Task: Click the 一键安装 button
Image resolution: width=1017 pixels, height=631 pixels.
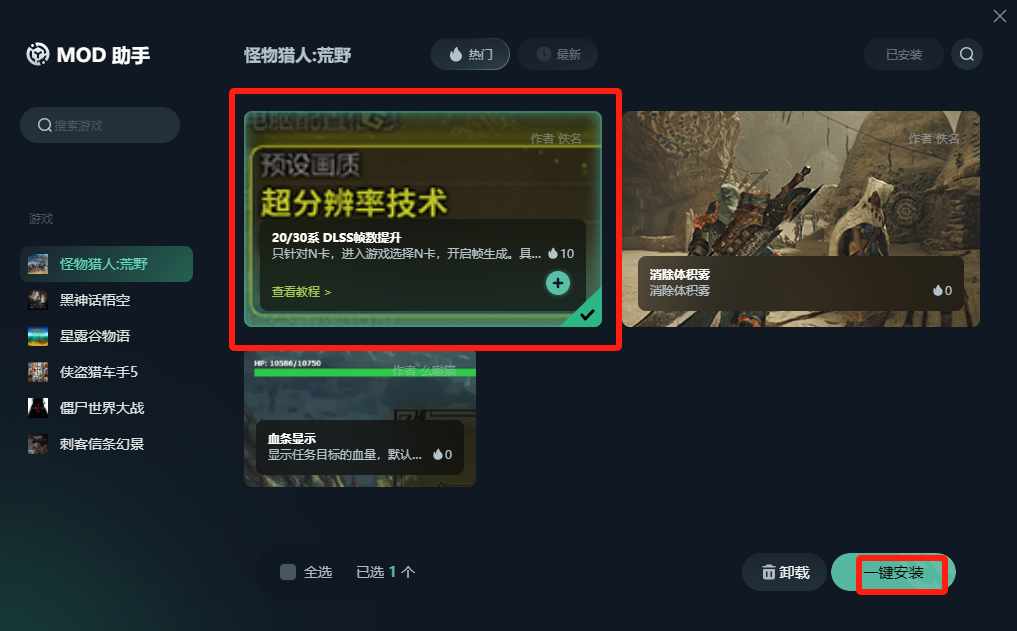Action: point(893,573)
